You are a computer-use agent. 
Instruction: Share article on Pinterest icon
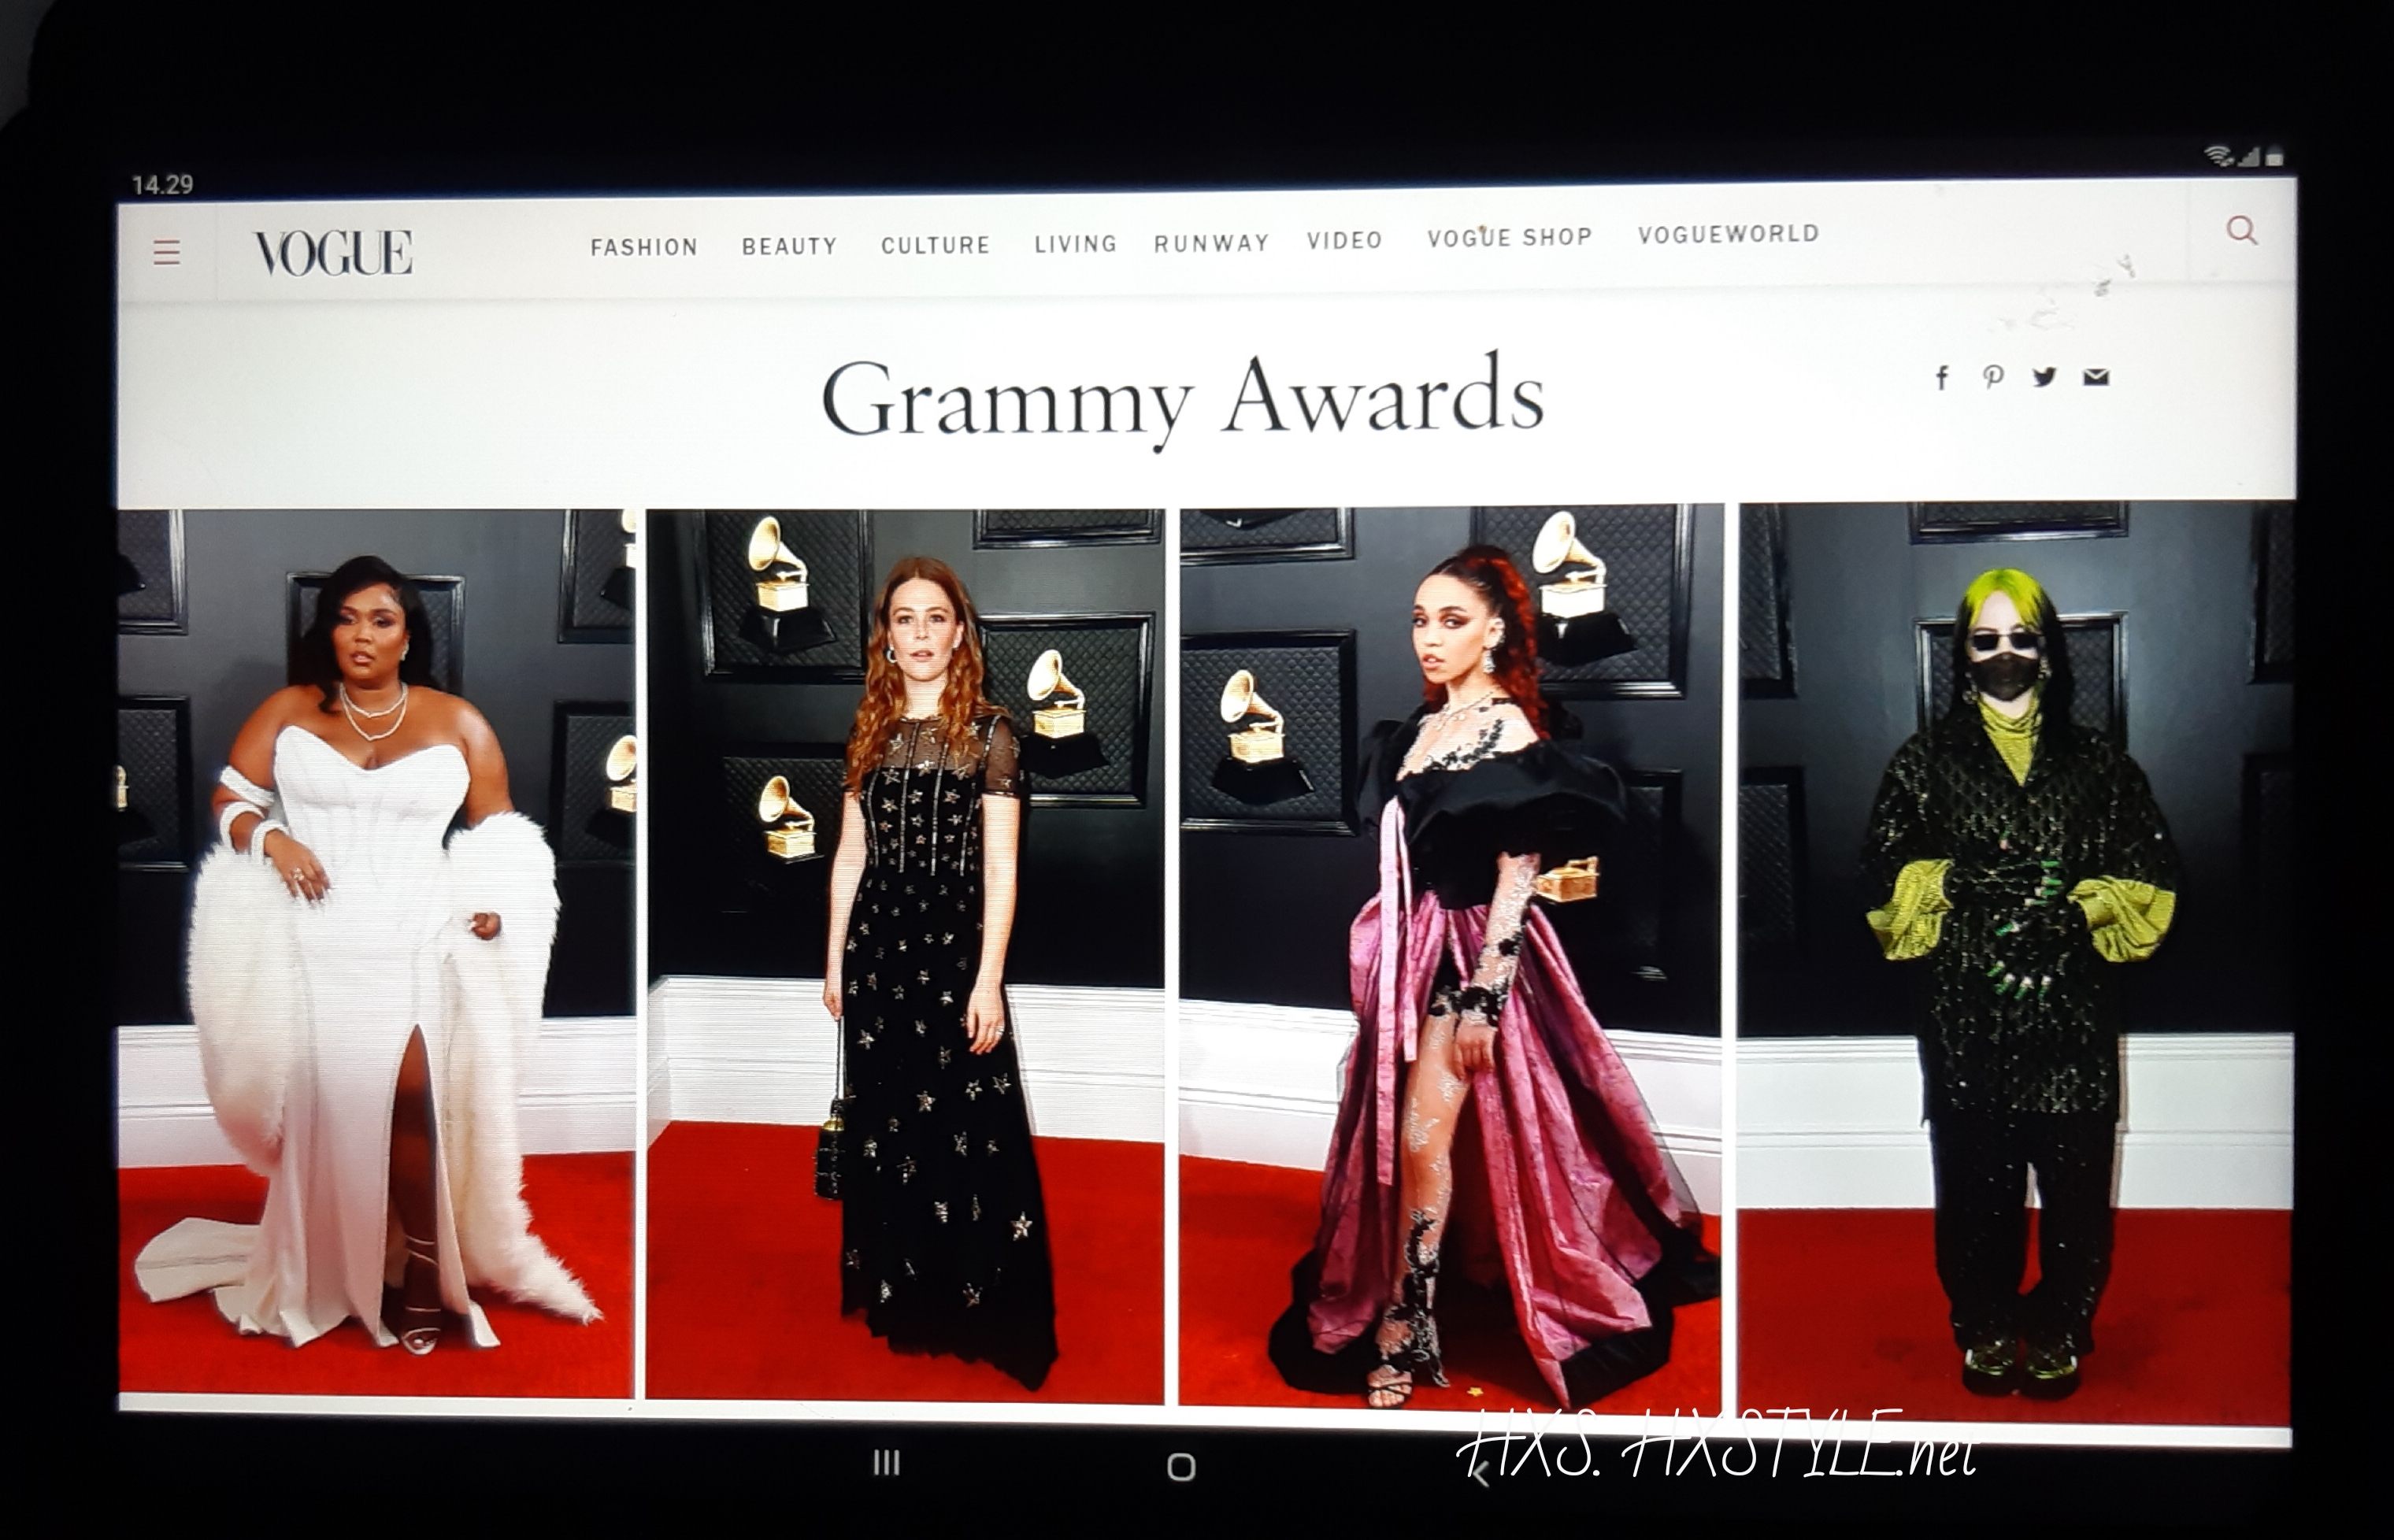pyautogui.click(x=1993, y=377)
